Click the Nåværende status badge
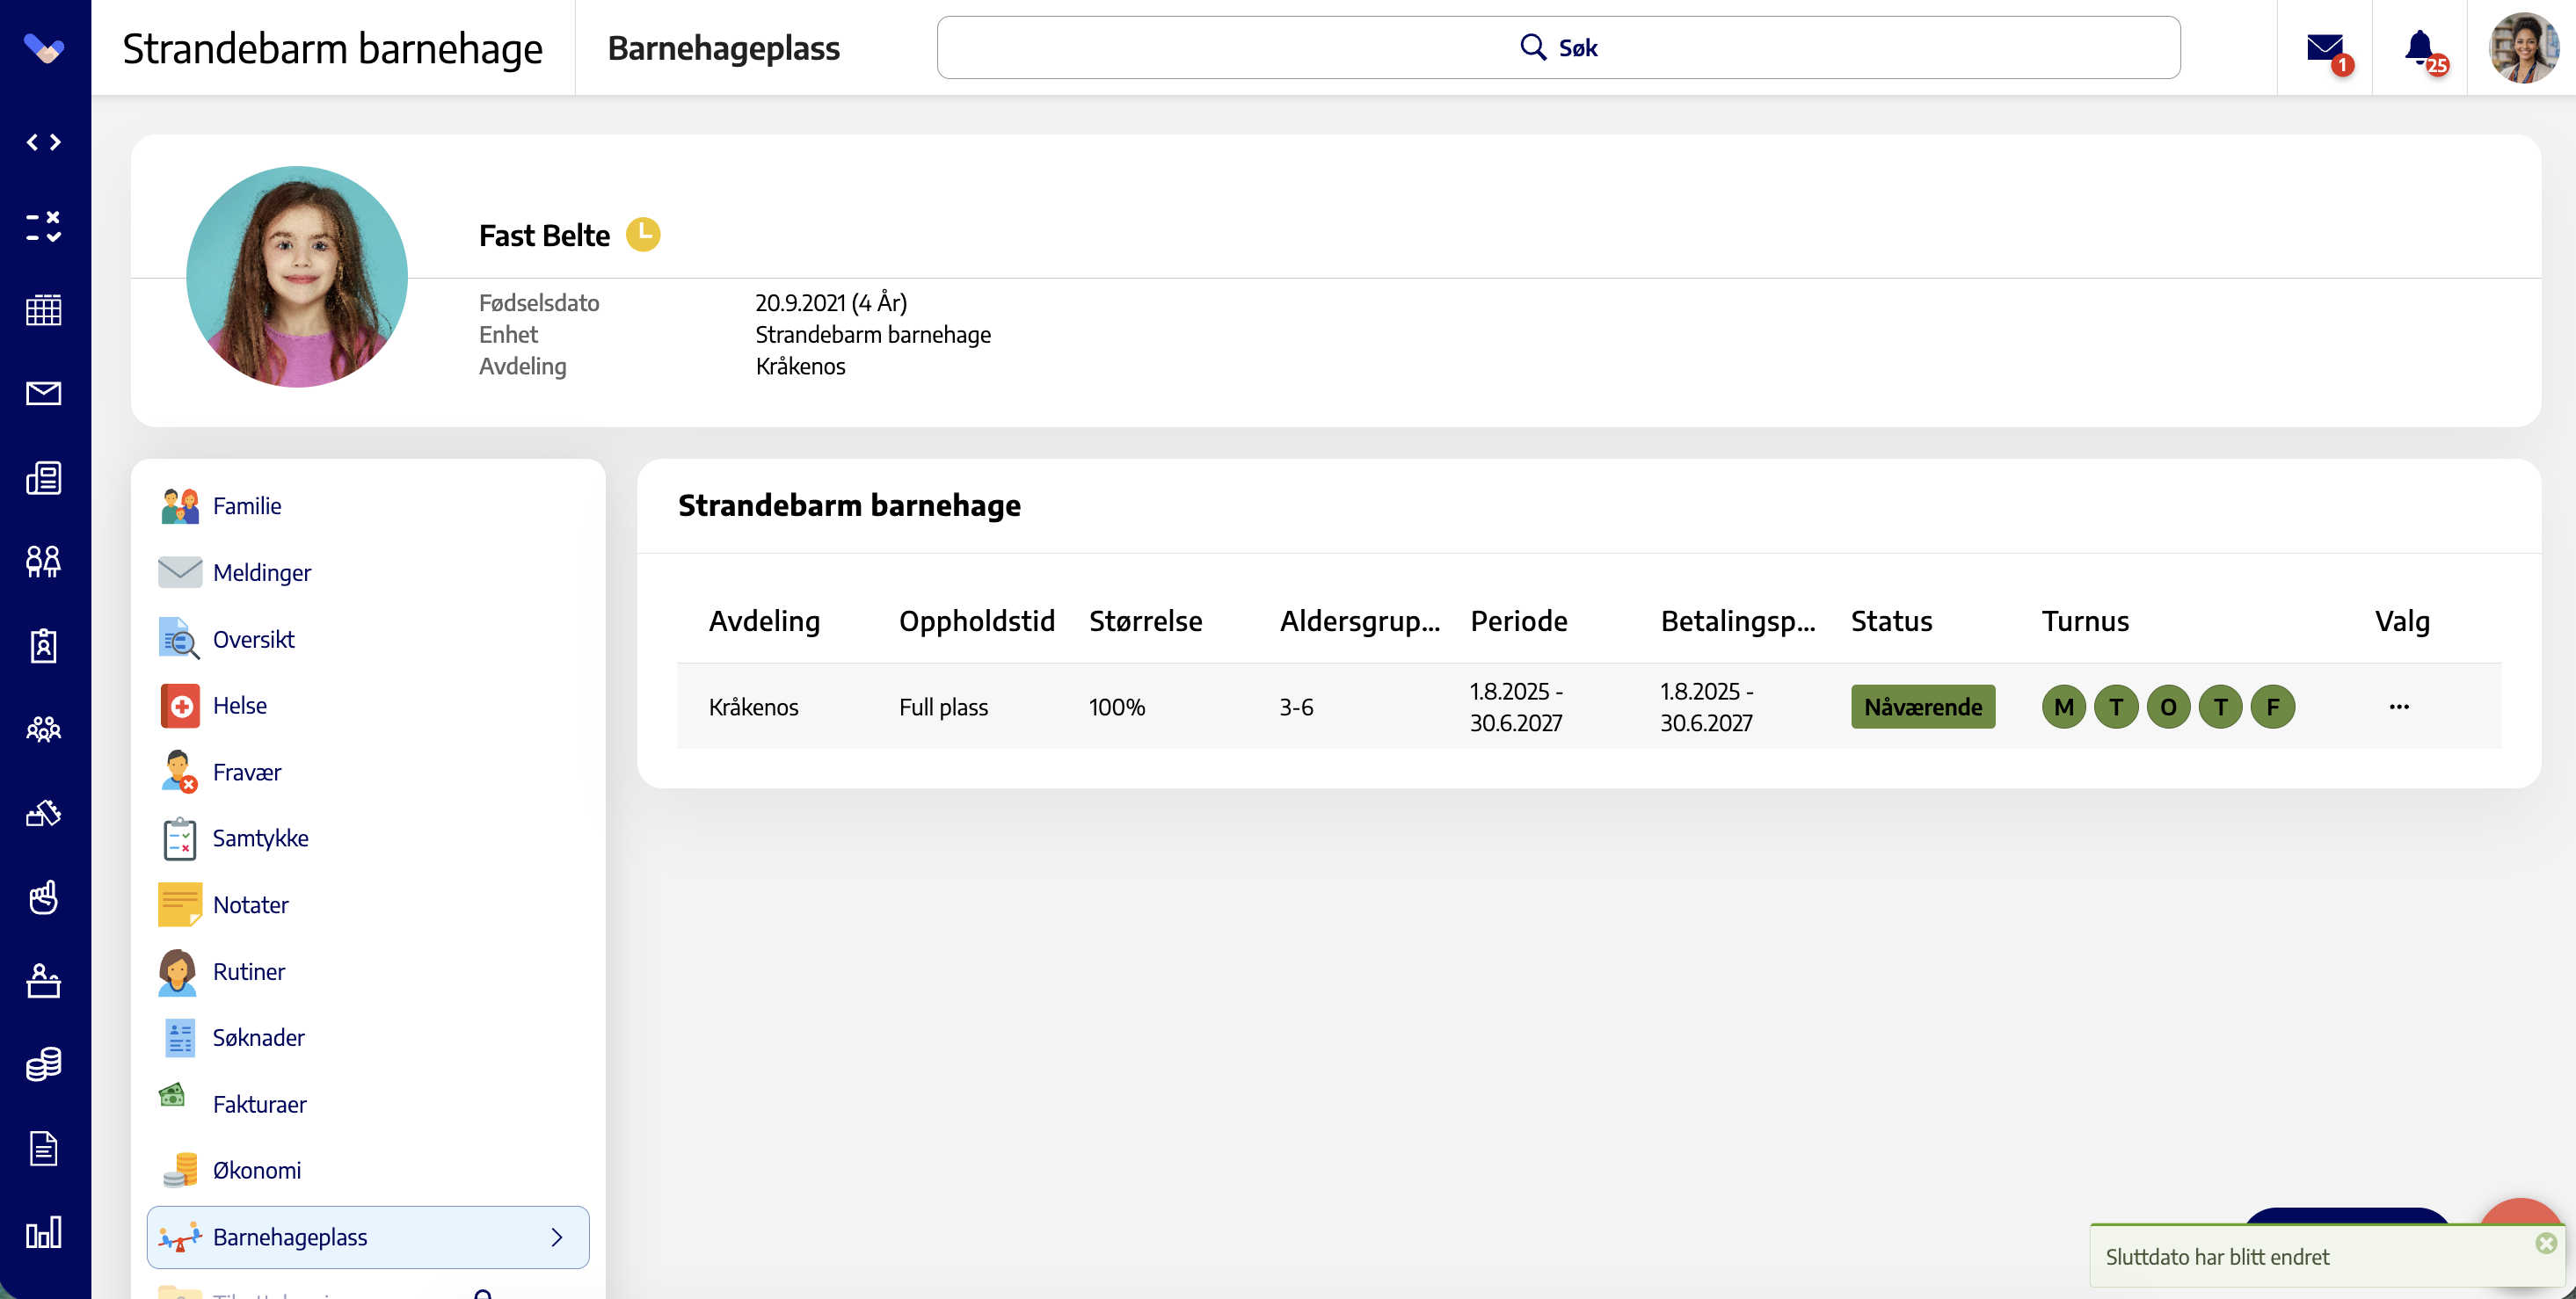This screenshot has width=2576, height=1299. tap(1922, 707)
